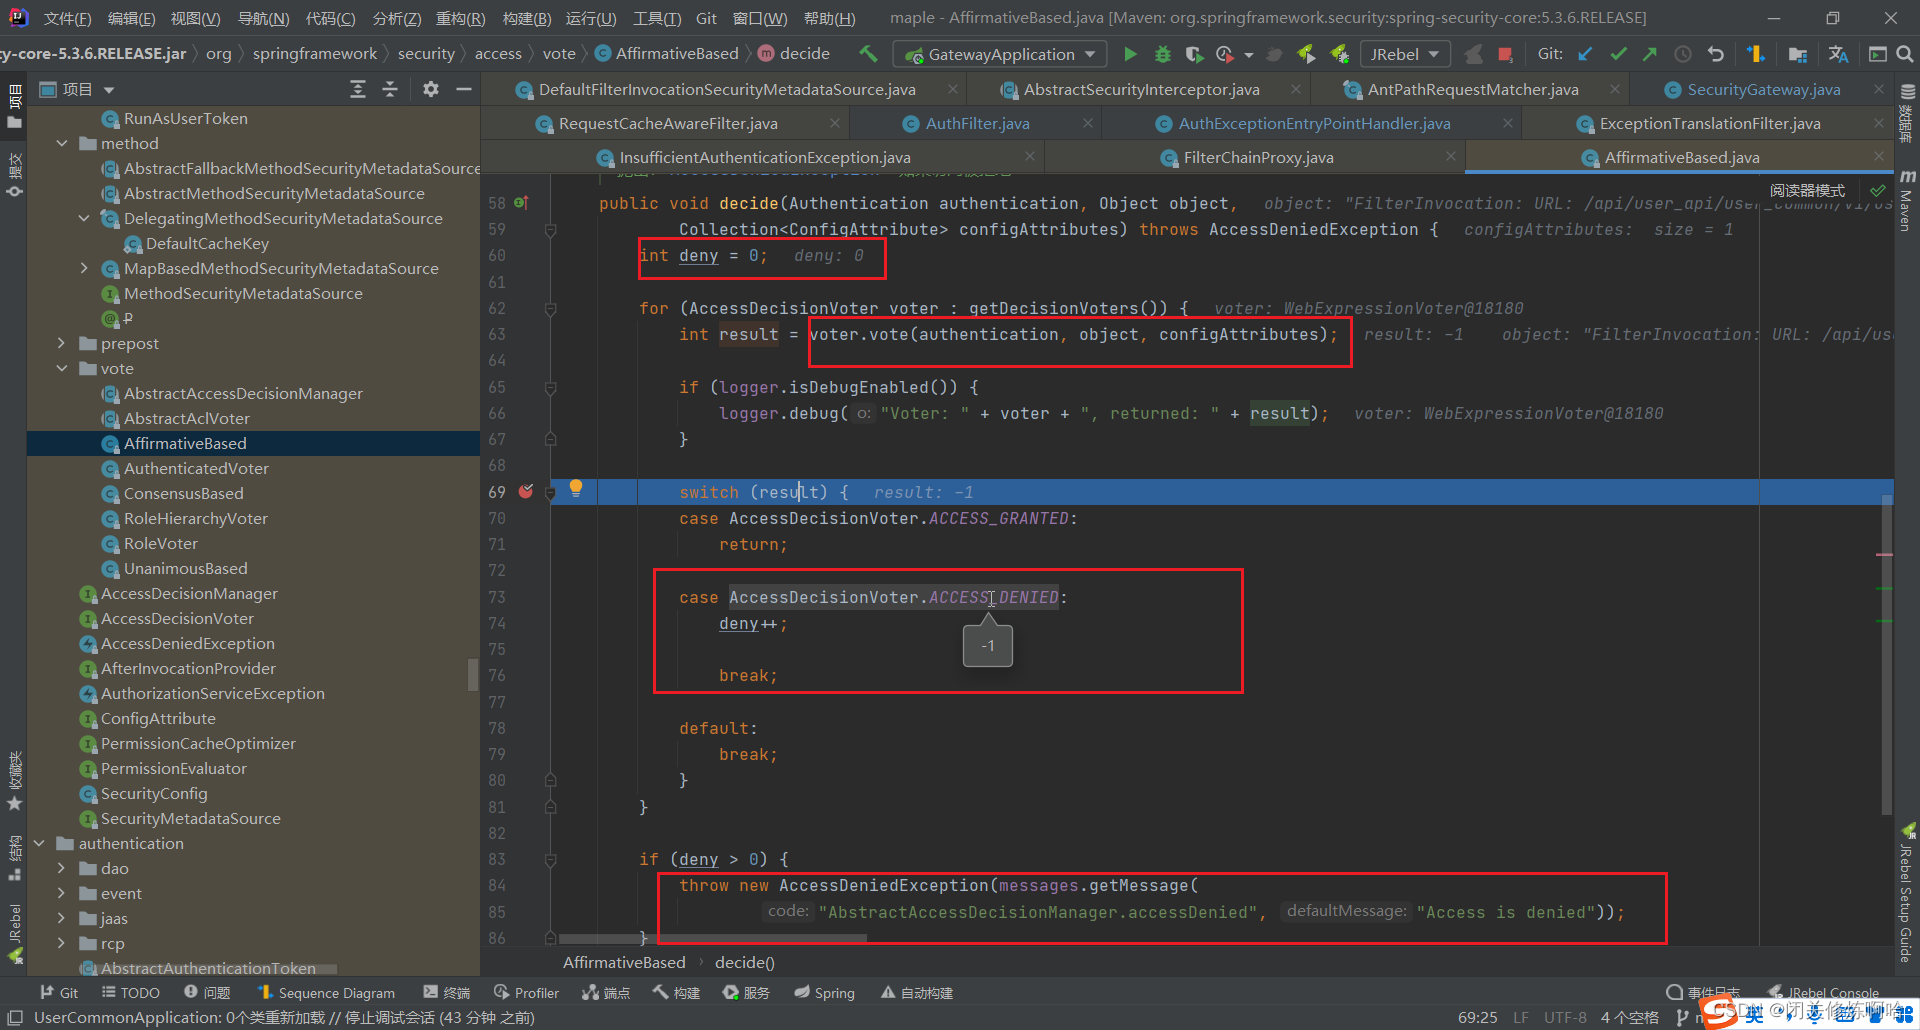Click the UTF-8 encoding in status bar
Image resolution: width=1920 pixels, height=1030 pixels.
pos(1565,1018)
